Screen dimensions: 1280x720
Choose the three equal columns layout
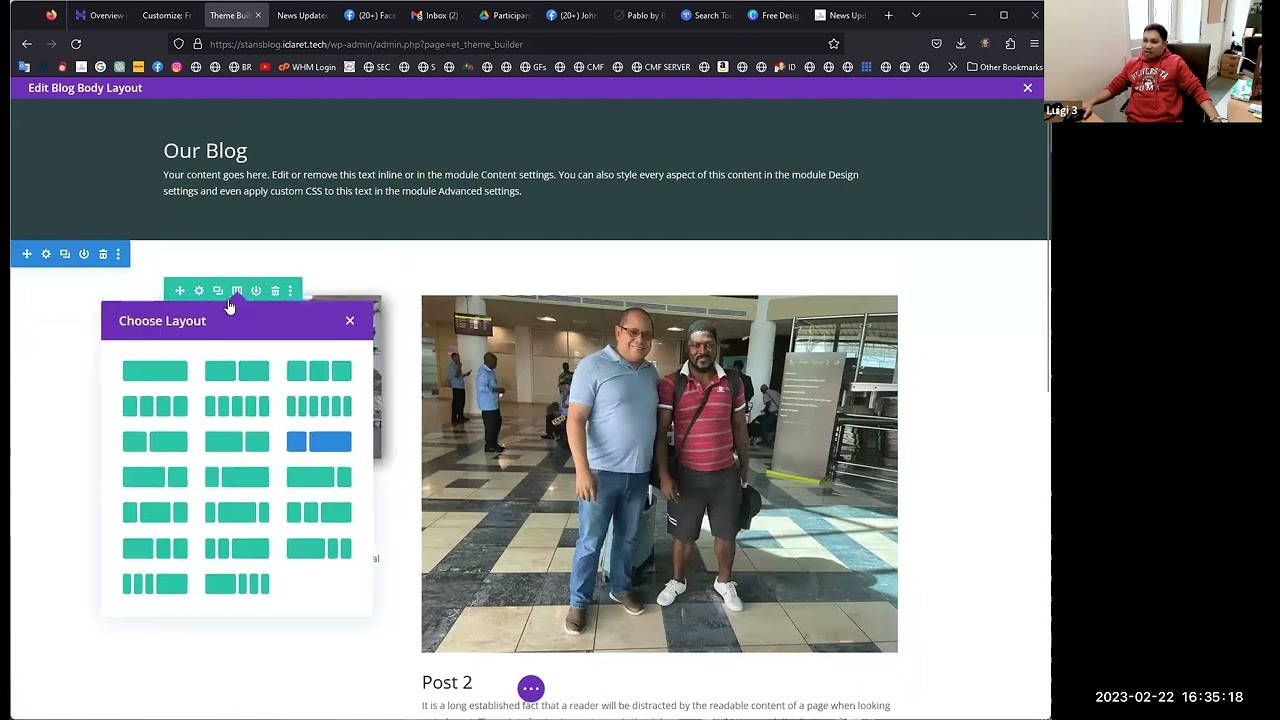click(x=319, y=371)
